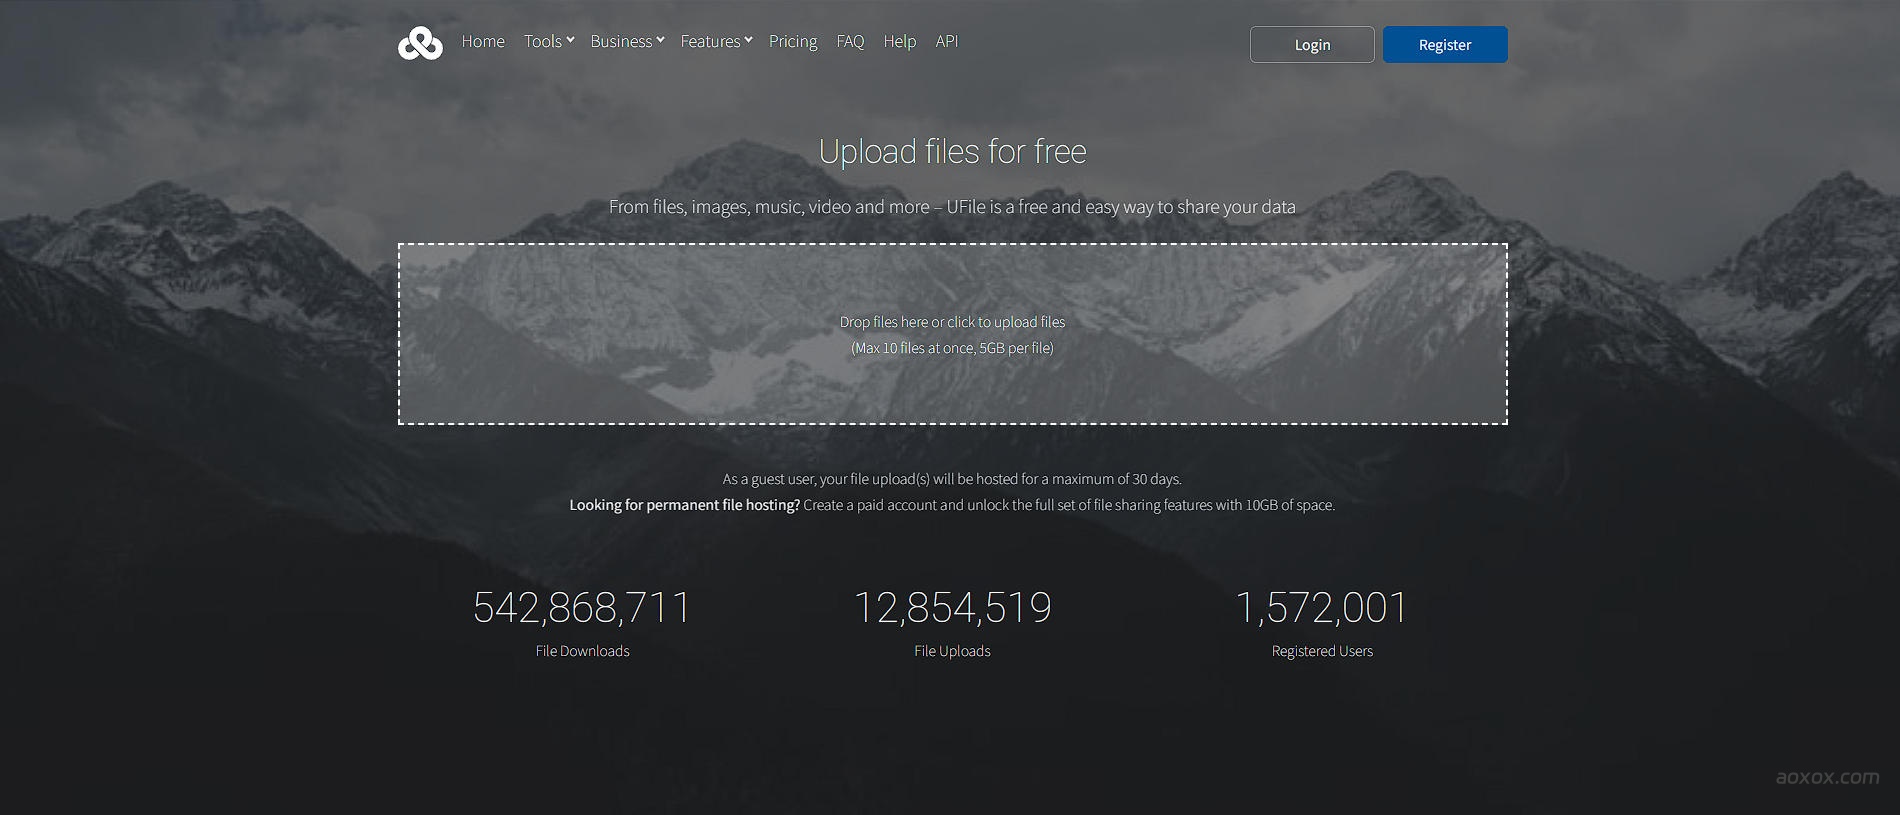Click the file drop zone to upload
This screenshot has height=815, width=1900.
(x=953, y=334)
